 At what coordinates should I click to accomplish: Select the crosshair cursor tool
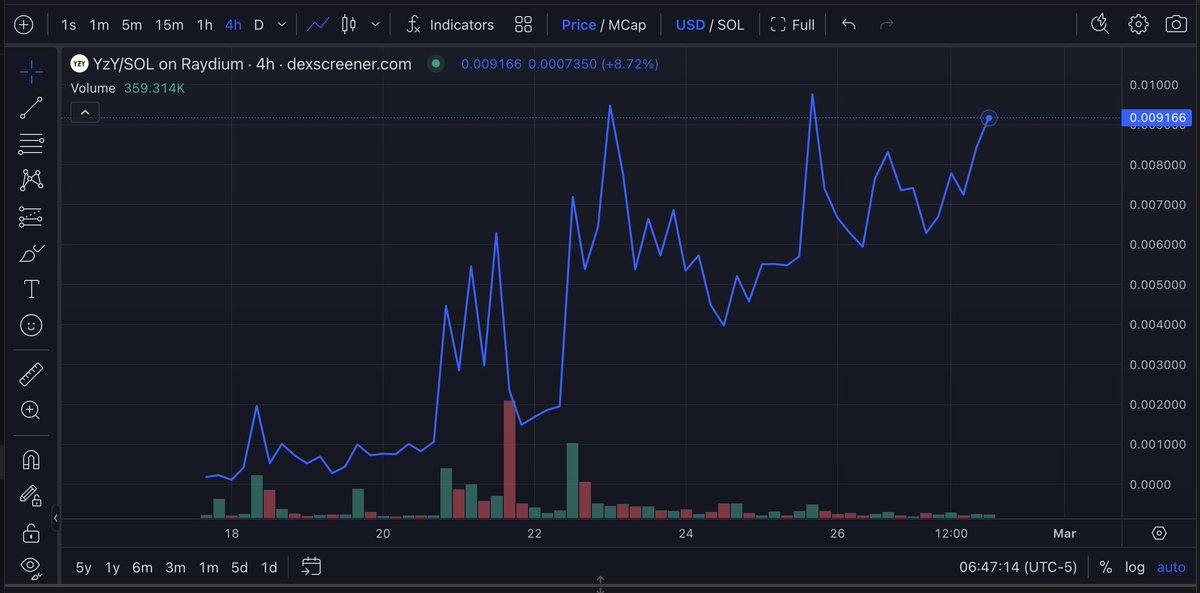(x=31, y=71)
